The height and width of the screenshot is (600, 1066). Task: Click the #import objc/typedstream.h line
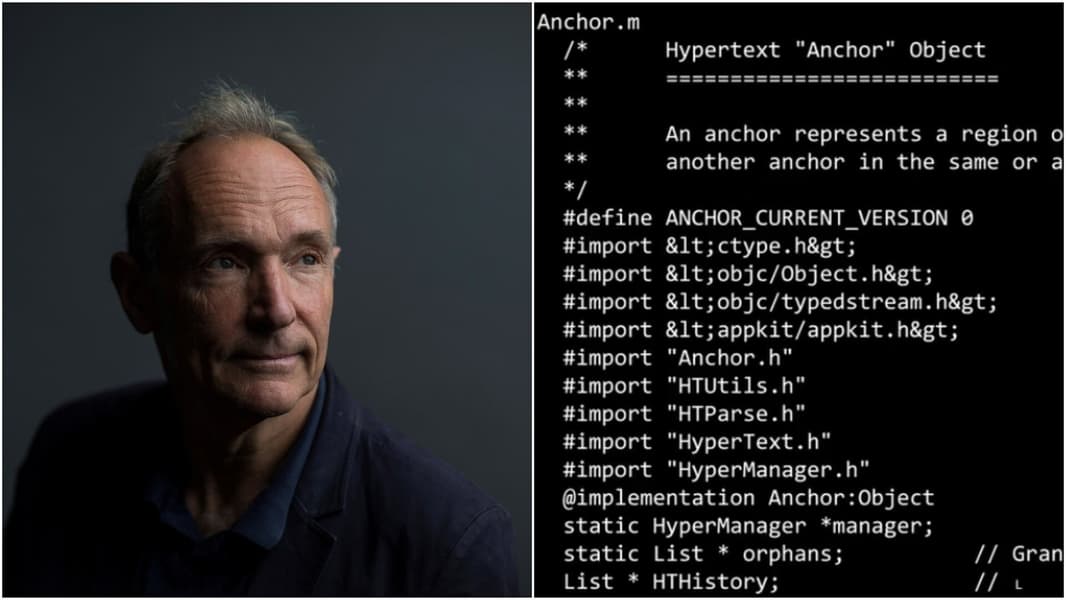(780, 302)
